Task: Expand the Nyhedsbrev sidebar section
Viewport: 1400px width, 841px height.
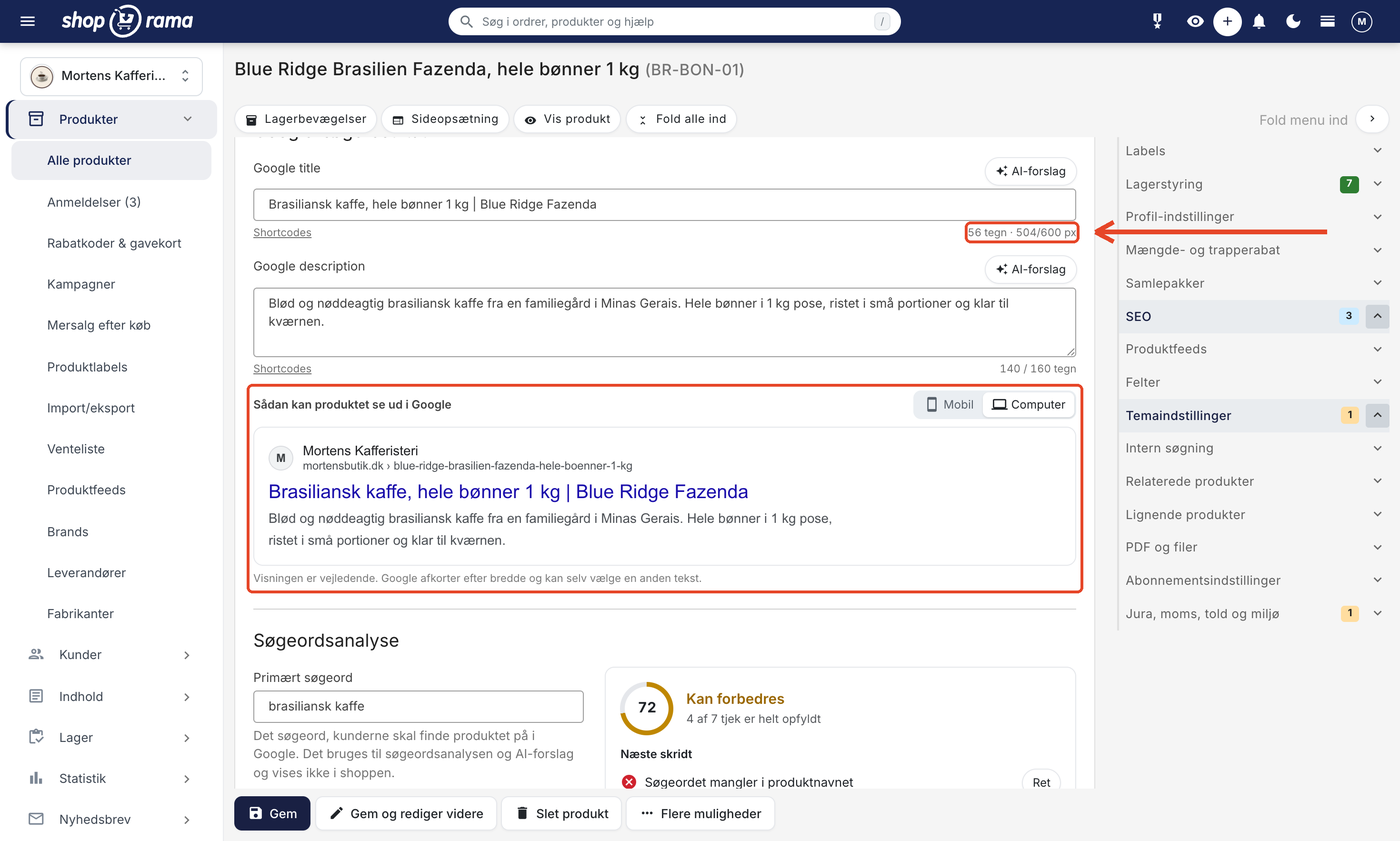Action: point(111,819)
